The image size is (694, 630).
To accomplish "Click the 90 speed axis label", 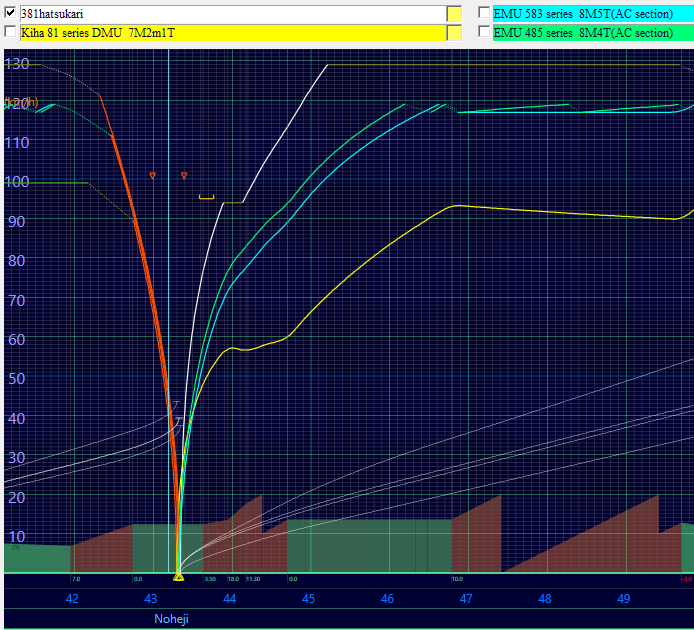I will [x=17, y=221].
